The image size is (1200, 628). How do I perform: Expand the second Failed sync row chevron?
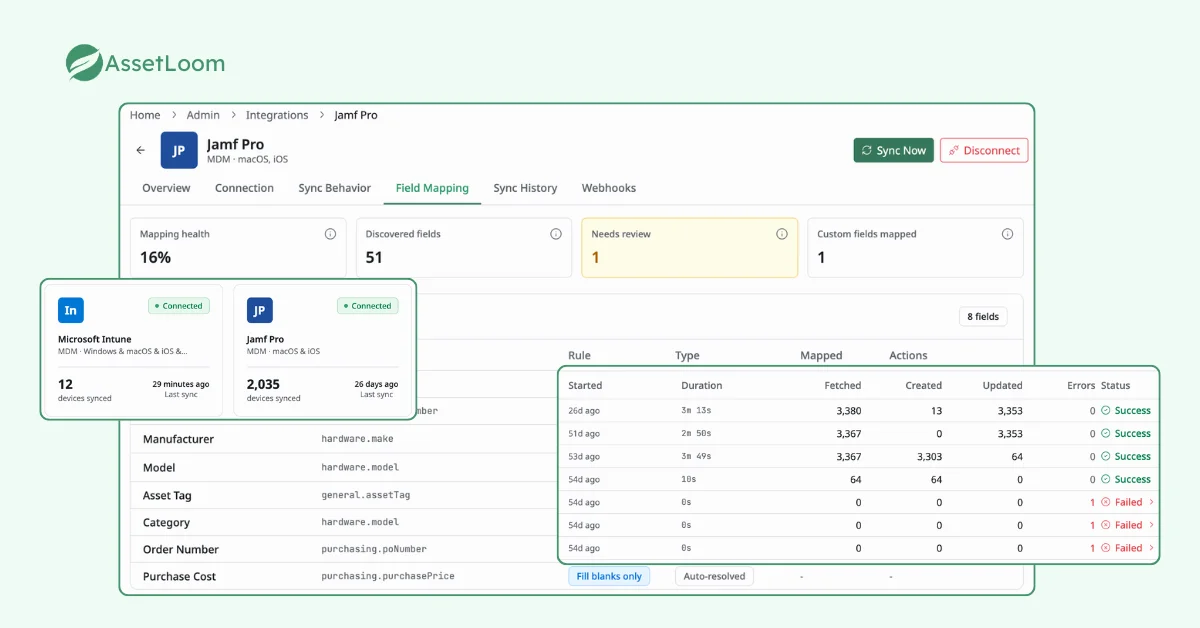point(1151,525)
